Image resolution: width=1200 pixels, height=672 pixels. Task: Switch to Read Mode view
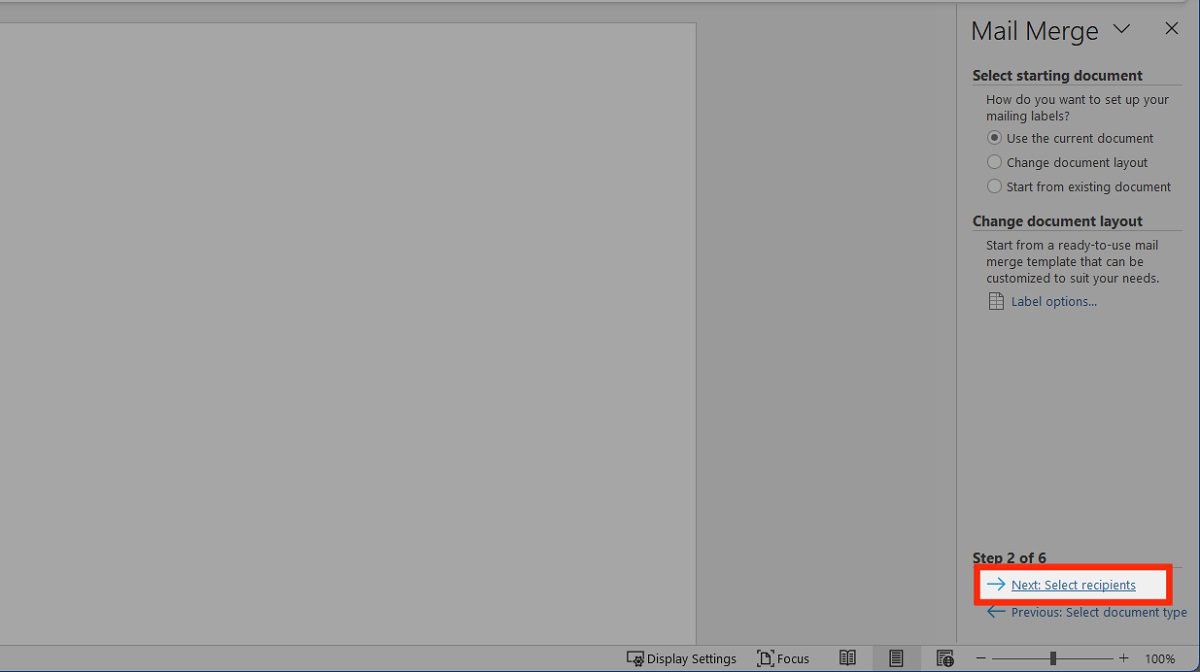(847, 658)
